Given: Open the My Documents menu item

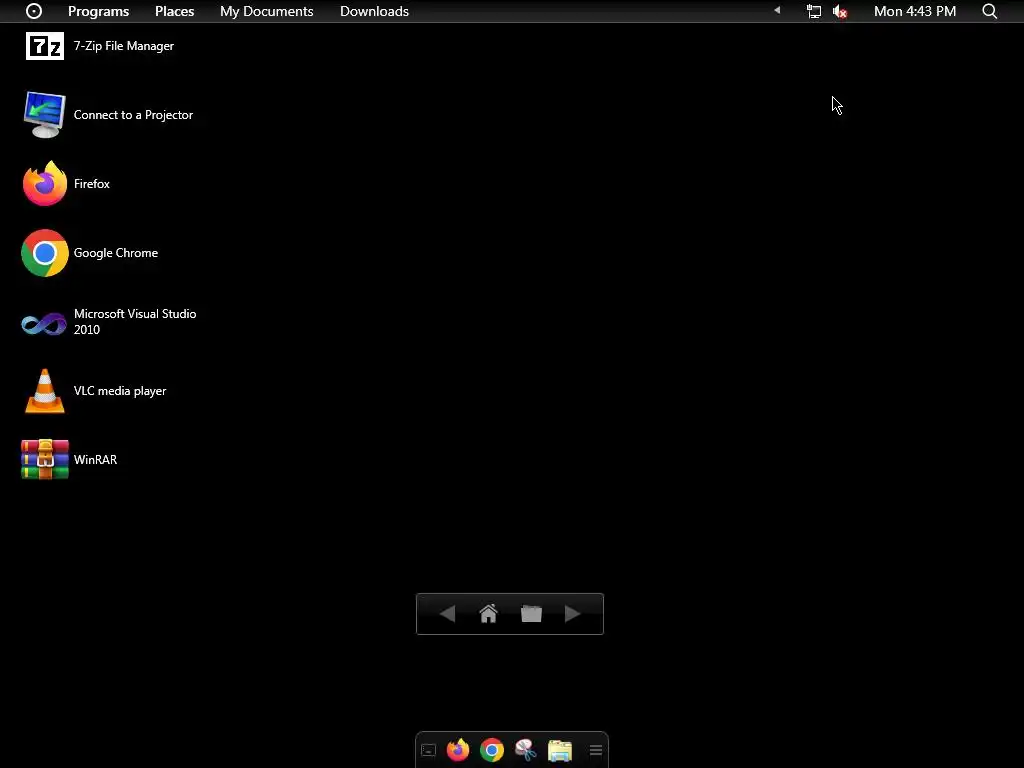Looking at the screenshot, I should coord(266,11).
